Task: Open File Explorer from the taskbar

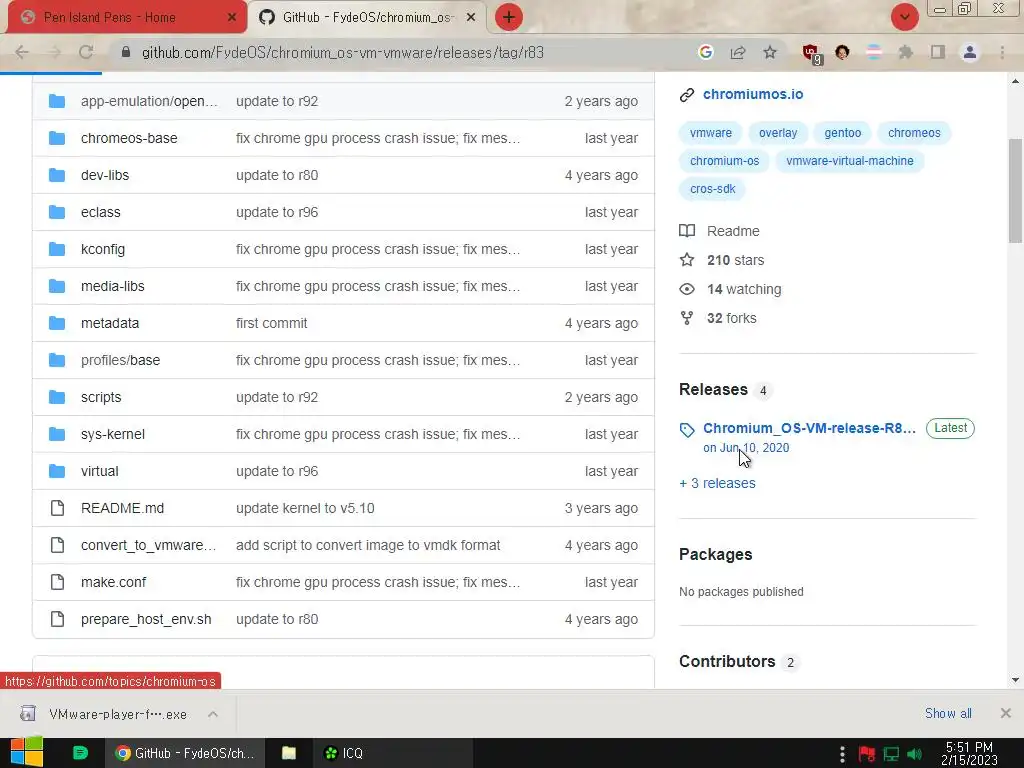Action: [289, 753]
